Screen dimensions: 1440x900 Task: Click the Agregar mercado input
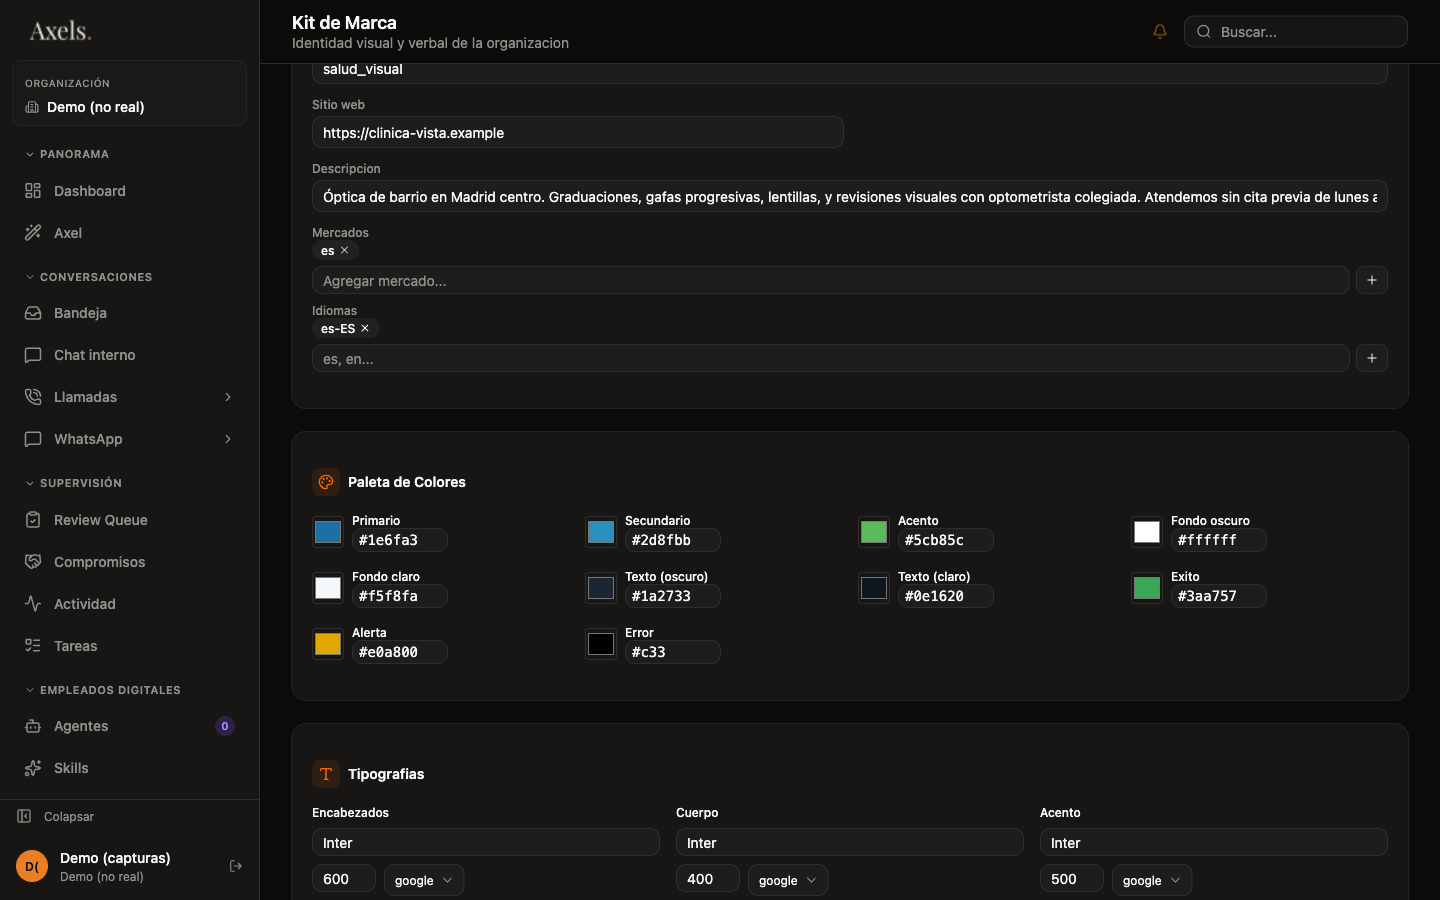click(831, 280)
